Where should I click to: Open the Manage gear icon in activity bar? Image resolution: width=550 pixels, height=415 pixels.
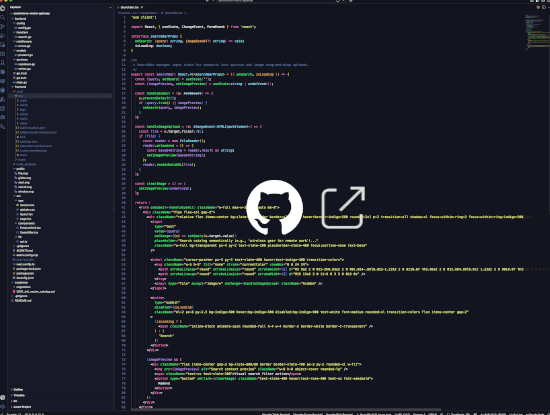click(x=3, y=407)
